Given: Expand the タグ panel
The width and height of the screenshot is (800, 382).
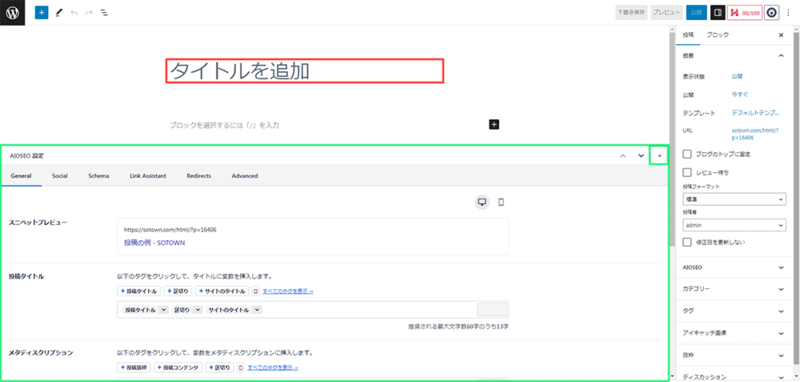Looking at the screenshot, I should coord(734,311).
